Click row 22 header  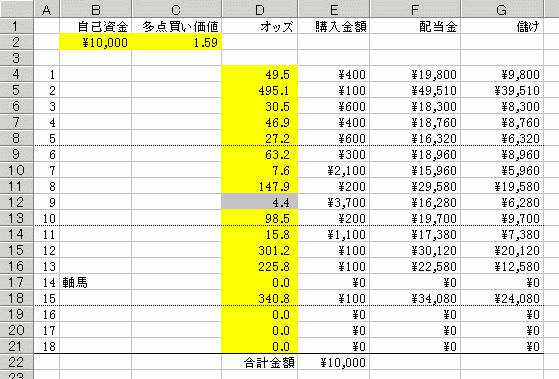pos(16,362)
